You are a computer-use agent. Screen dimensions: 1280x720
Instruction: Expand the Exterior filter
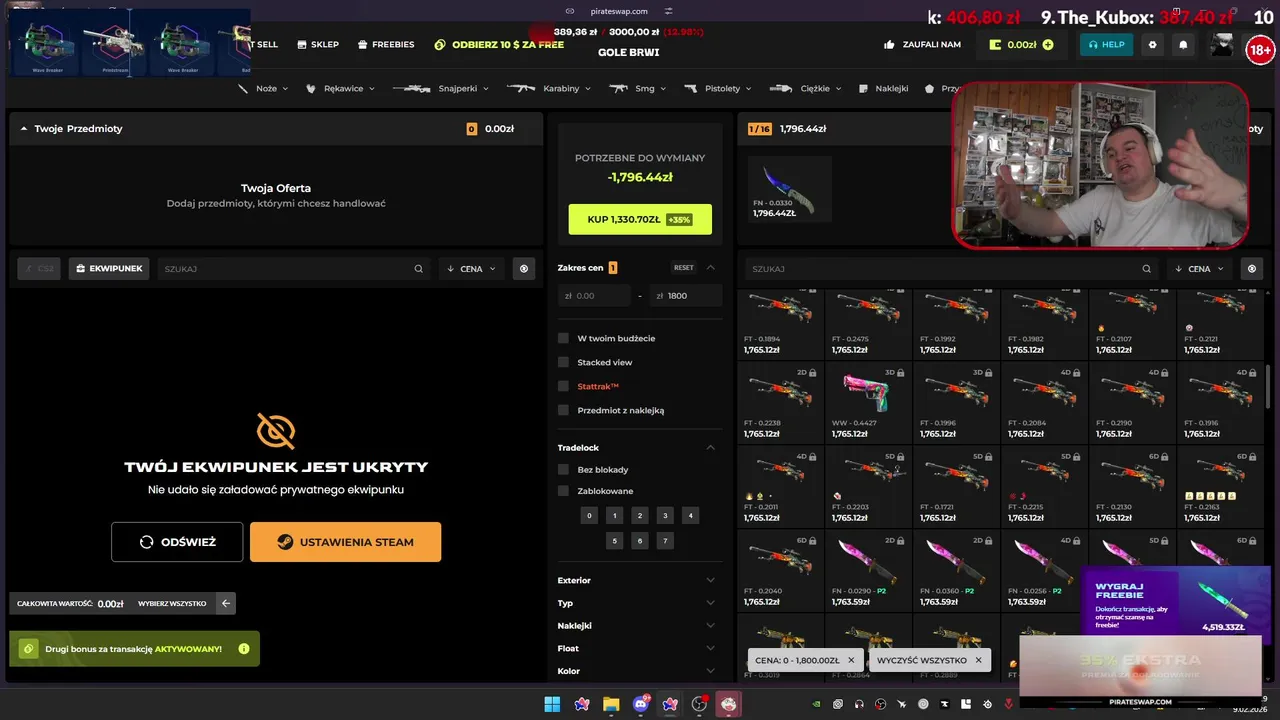711,580
